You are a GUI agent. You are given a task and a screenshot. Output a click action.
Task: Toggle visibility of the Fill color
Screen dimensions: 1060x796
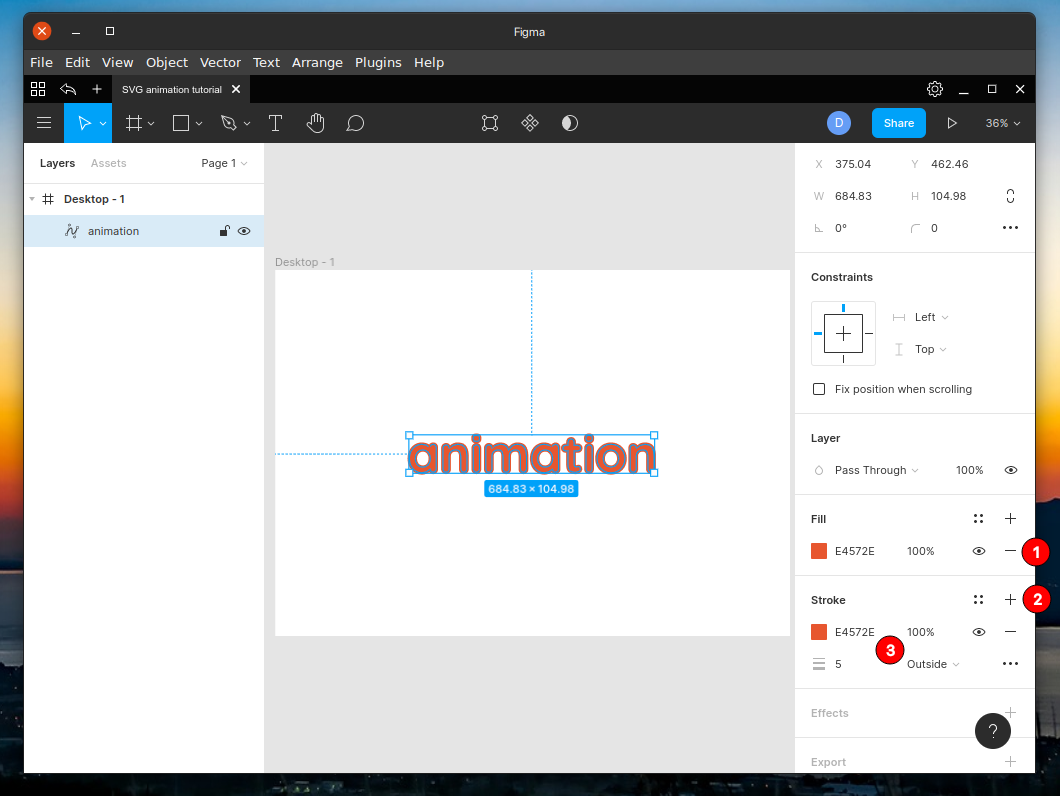(x=978, y=551)
